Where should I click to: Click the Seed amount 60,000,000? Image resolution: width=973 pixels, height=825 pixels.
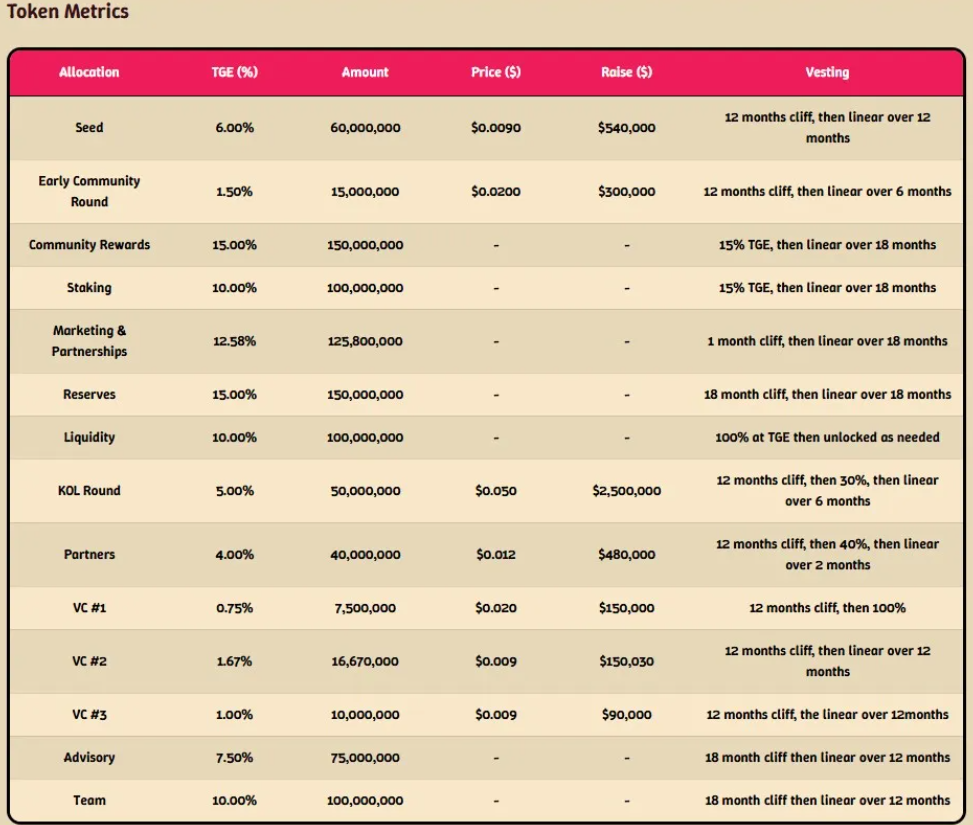365,128
